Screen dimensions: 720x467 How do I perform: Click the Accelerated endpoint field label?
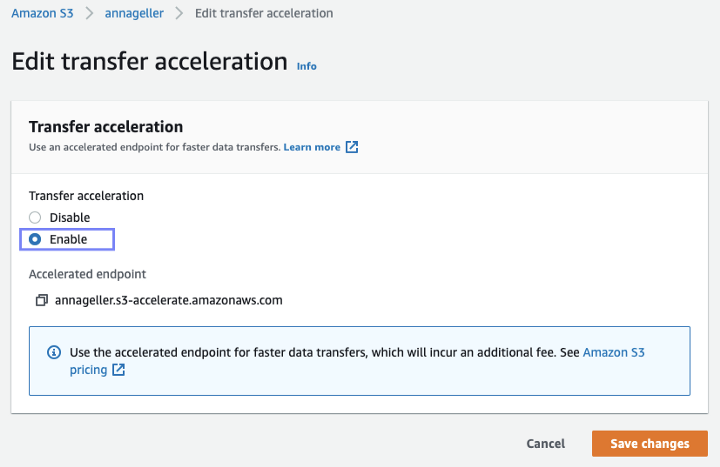(x=88, y=274)
